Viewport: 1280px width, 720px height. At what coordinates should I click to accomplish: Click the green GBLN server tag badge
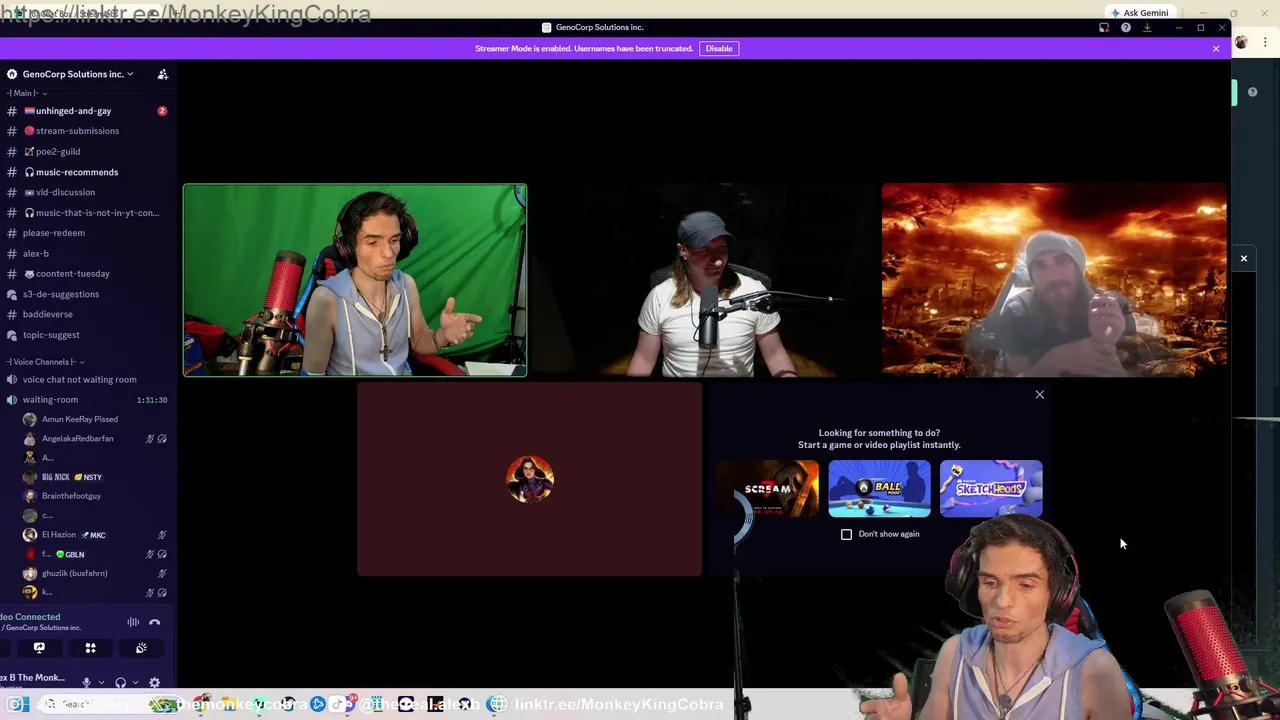(70, 554)
